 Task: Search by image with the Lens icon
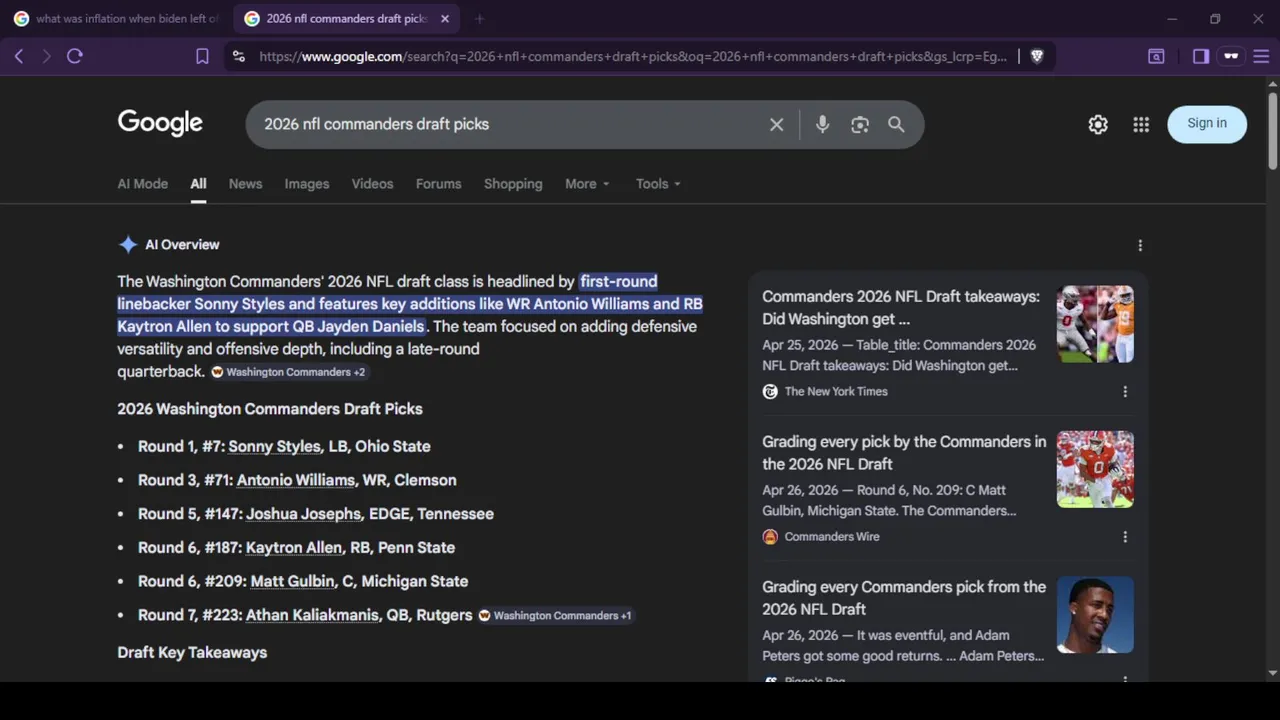click(860, 125)
